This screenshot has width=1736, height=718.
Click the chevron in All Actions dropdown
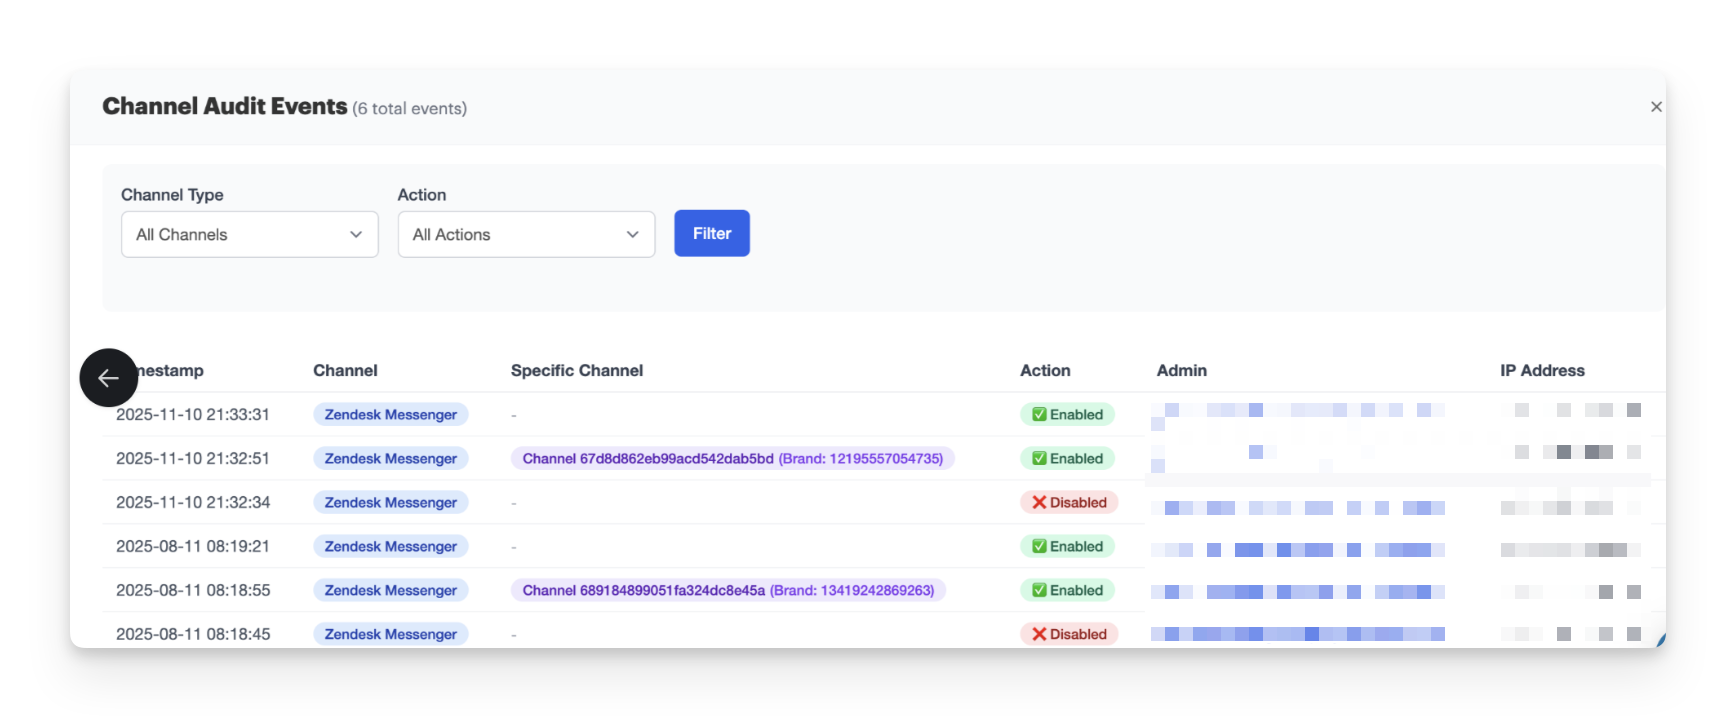(x=632, y=235)
